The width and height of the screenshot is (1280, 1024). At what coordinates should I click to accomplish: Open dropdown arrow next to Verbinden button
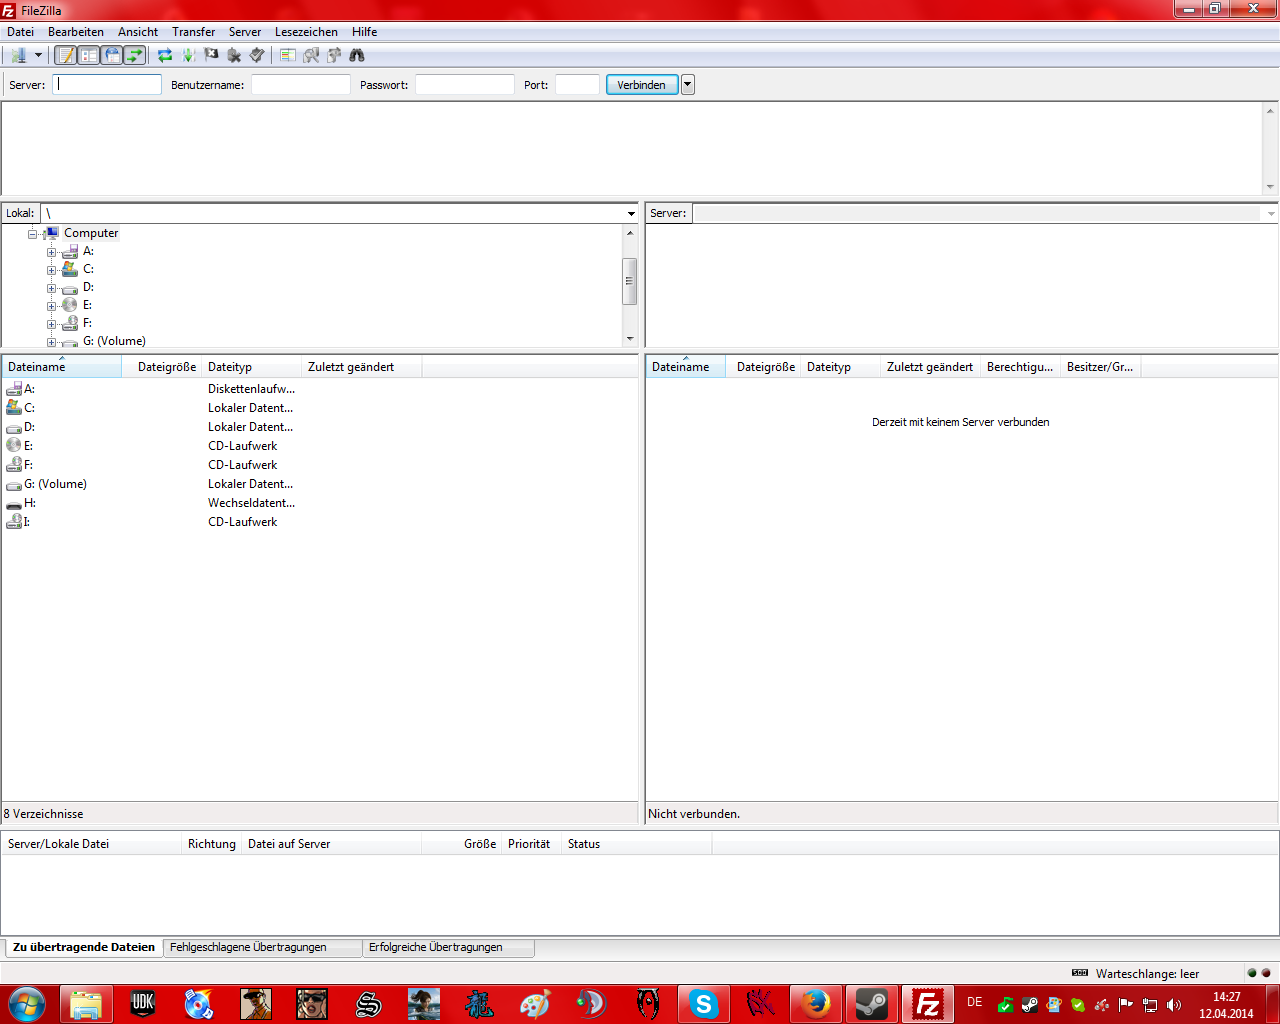687,85
